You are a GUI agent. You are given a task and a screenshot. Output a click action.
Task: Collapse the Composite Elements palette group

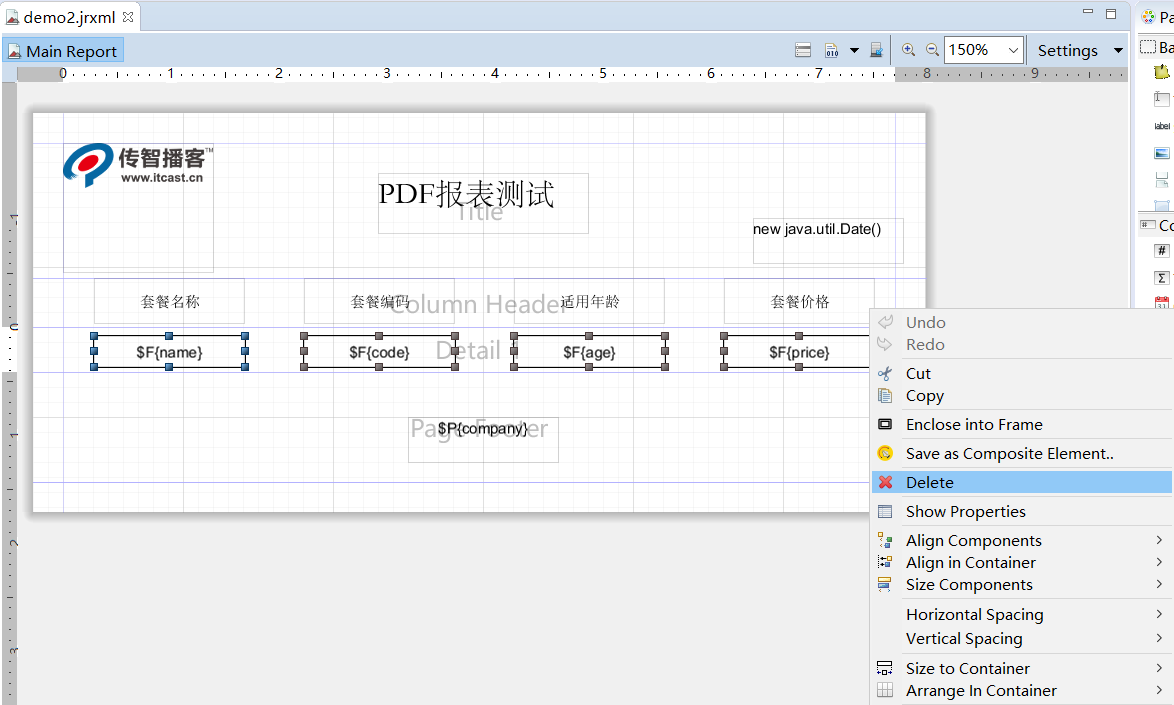point(1156,225)
